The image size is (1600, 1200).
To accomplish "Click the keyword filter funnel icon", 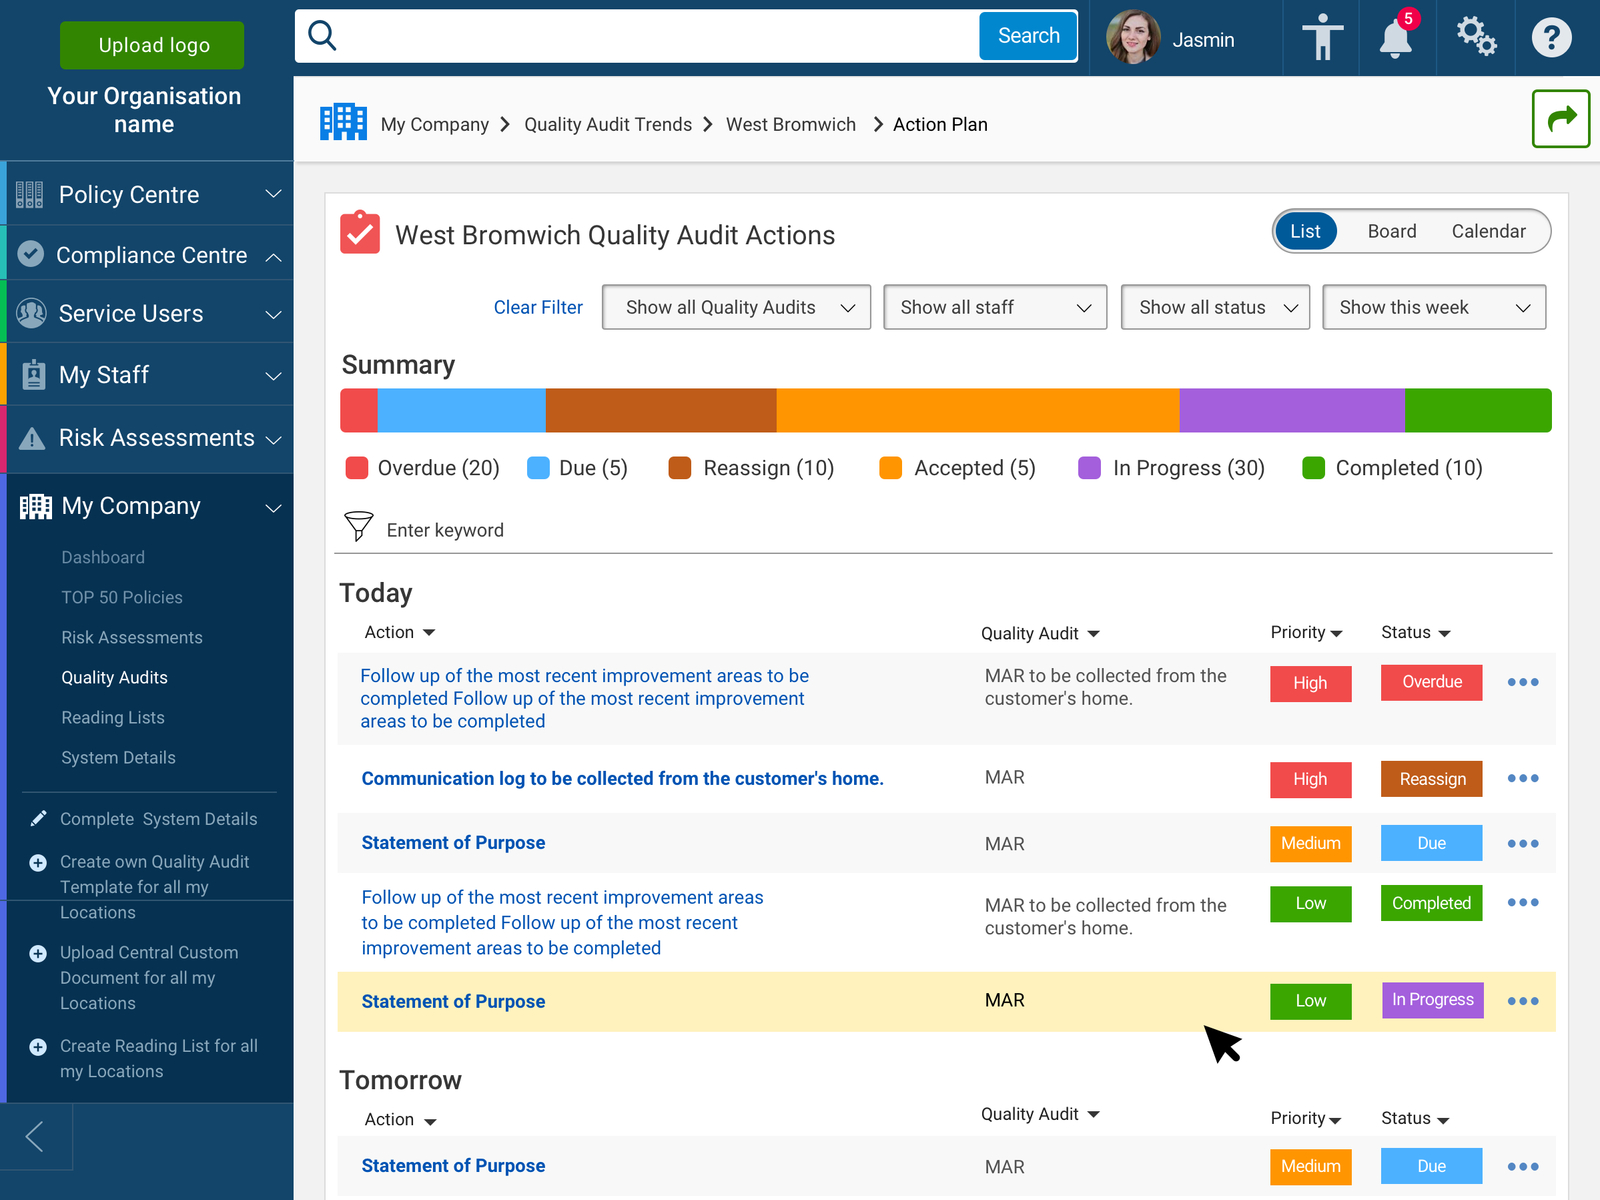I will tap(358, 526).
